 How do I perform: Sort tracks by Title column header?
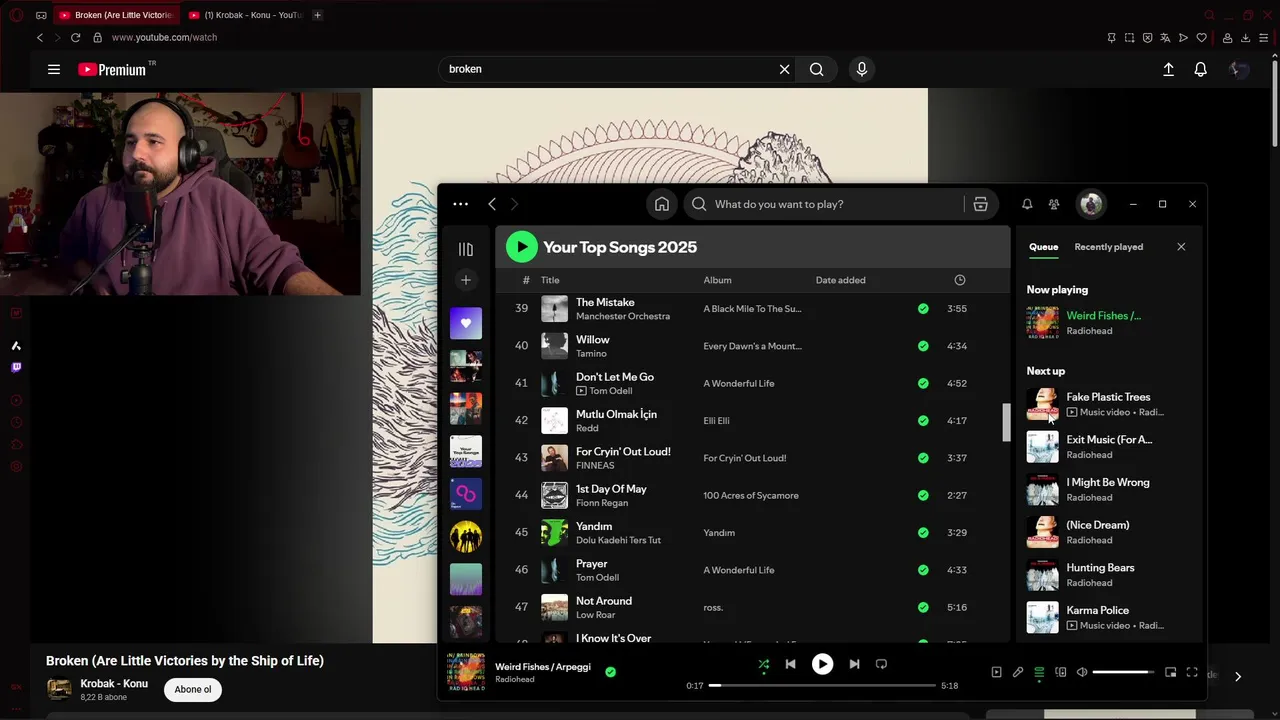tap(550, 280)
